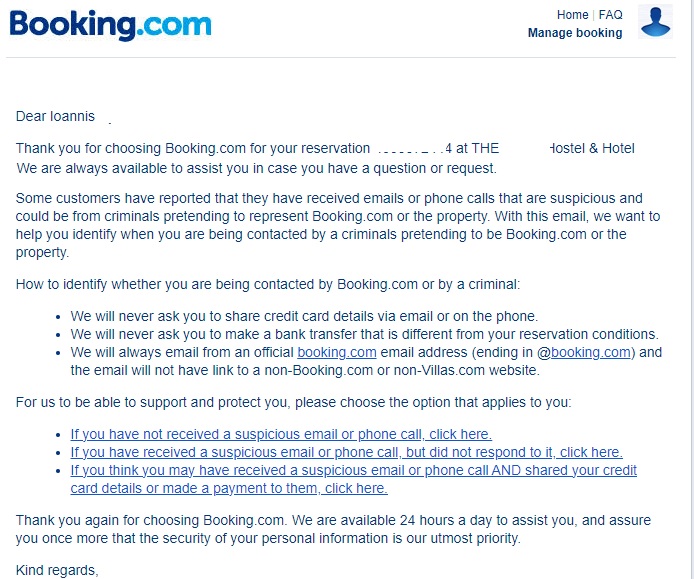Open the FAQ link in header
694x579 pixels.
coord(610,15)
